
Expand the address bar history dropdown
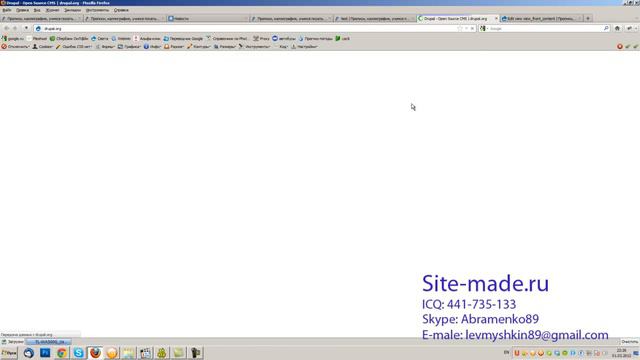[x=467, y=29]
